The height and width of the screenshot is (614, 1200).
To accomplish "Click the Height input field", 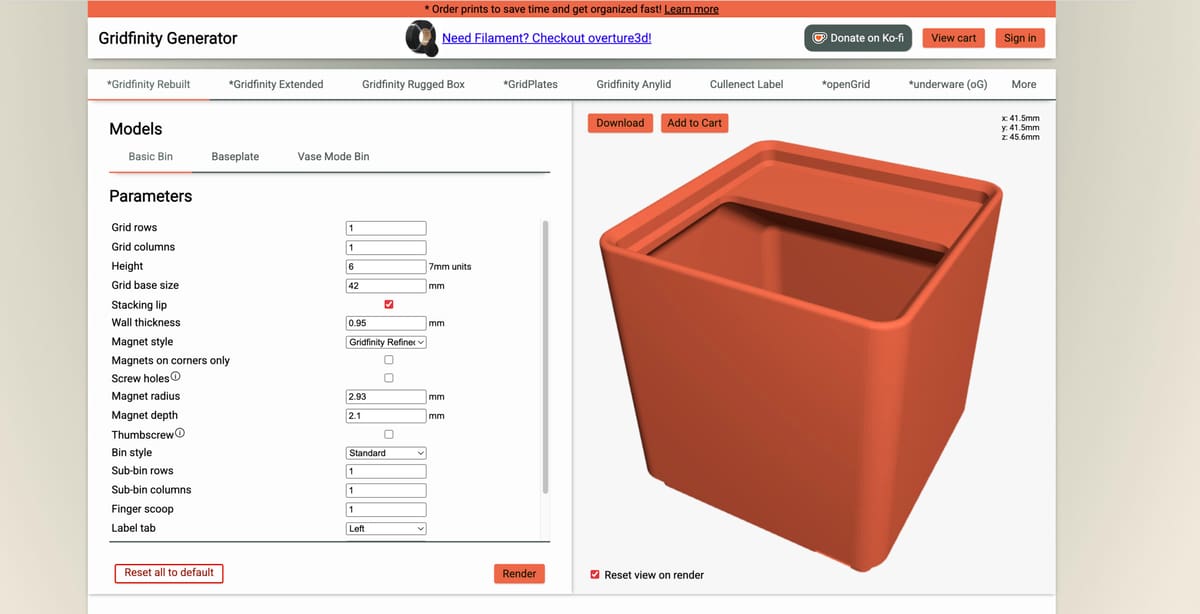I will pos(386,267).
